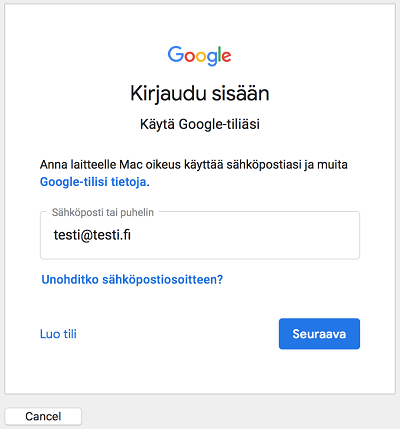The height and width of the screenshot is (429, 400).
Task: View Google account info via the tietoja link
Action: click(93, 182)
